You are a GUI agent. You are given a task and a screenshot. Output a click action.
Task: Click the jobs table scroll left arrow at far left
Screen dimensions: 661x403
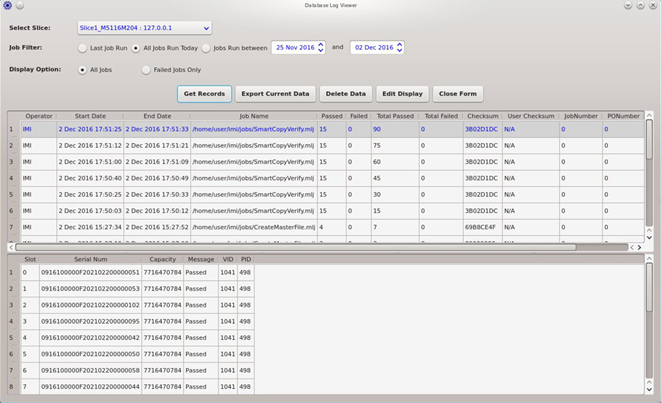click(11, 247)
